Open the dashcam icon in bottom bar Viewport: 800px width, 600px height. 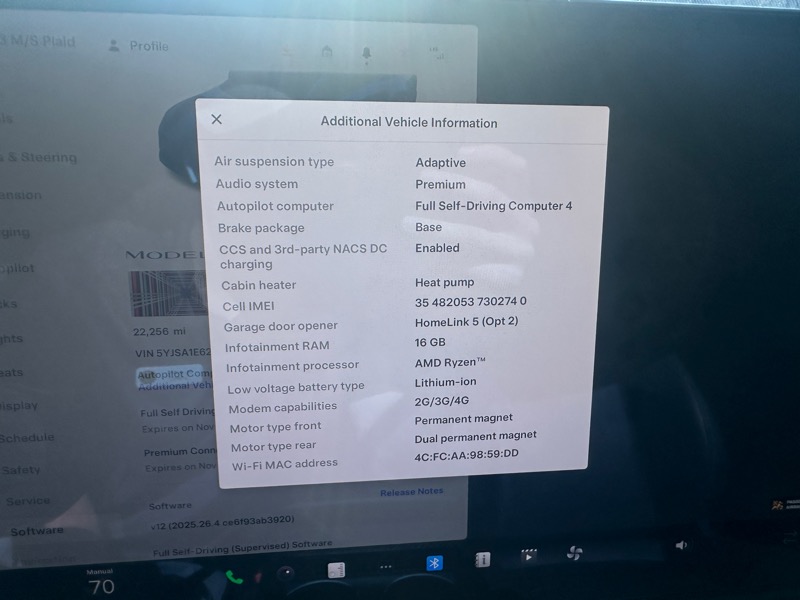(286, 573)
